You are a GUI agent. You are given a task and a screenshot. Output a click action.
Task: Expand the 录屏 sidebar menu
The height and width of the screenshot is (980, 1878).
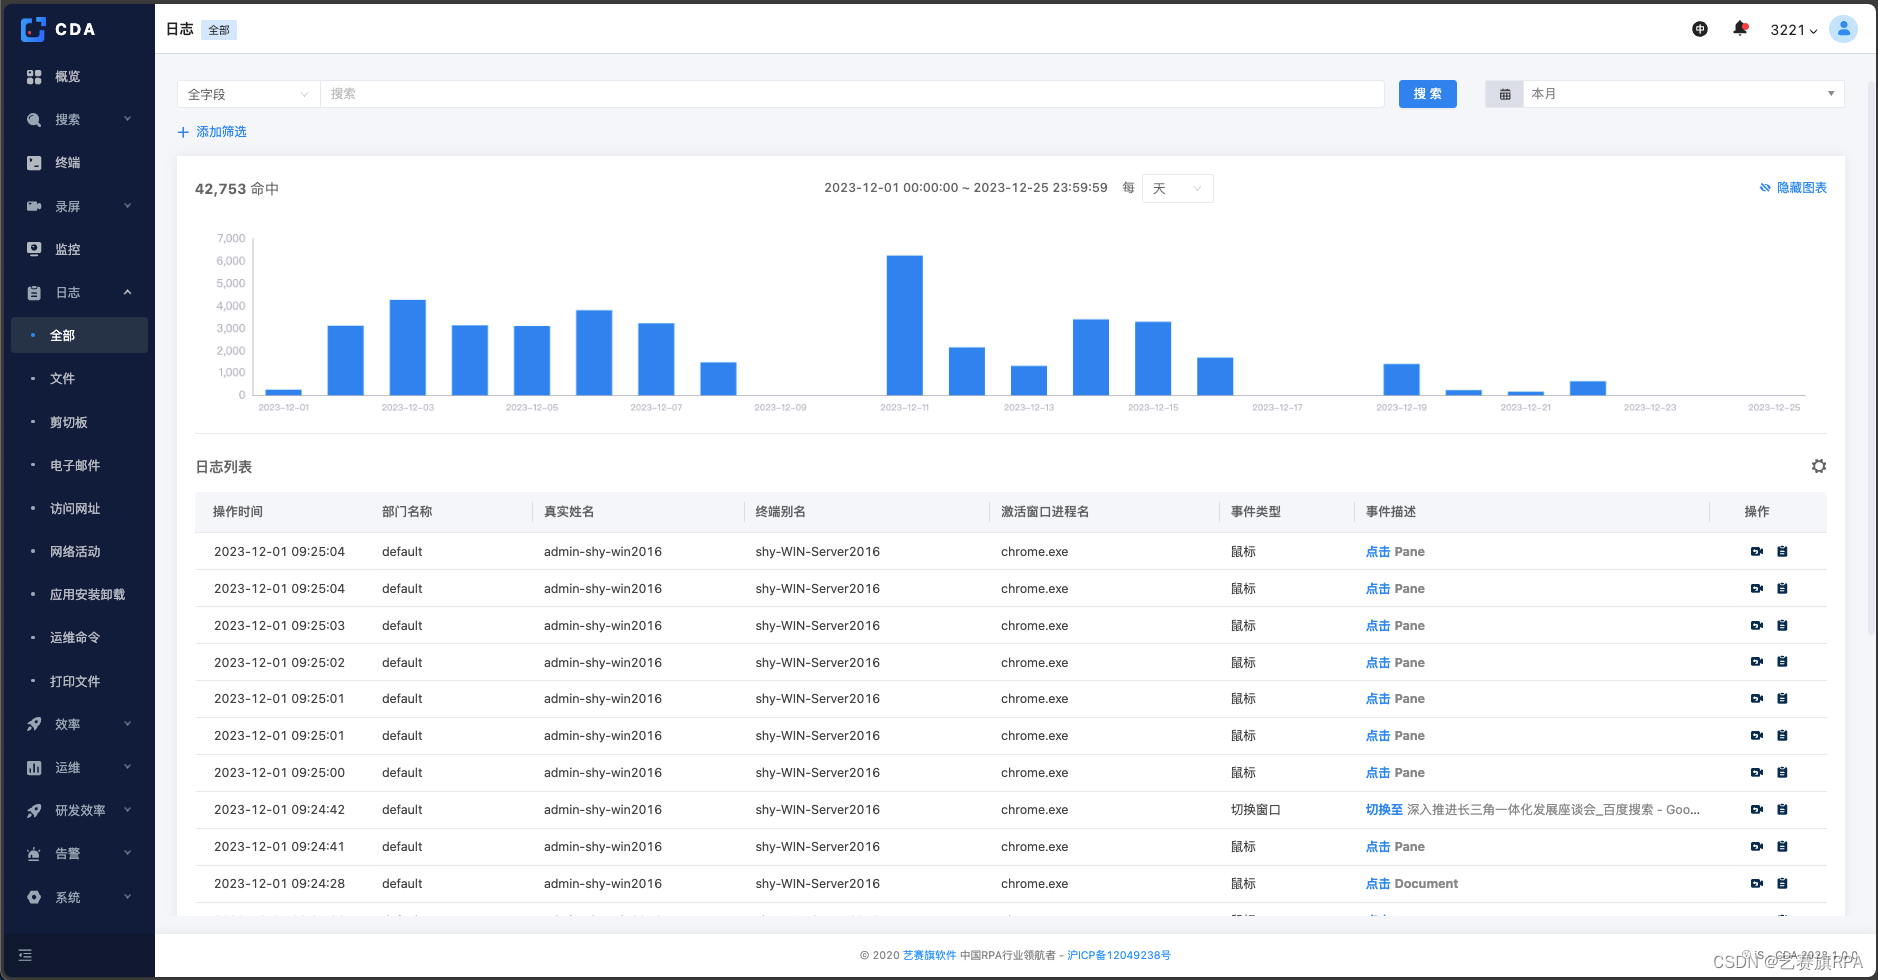(80, 206)
